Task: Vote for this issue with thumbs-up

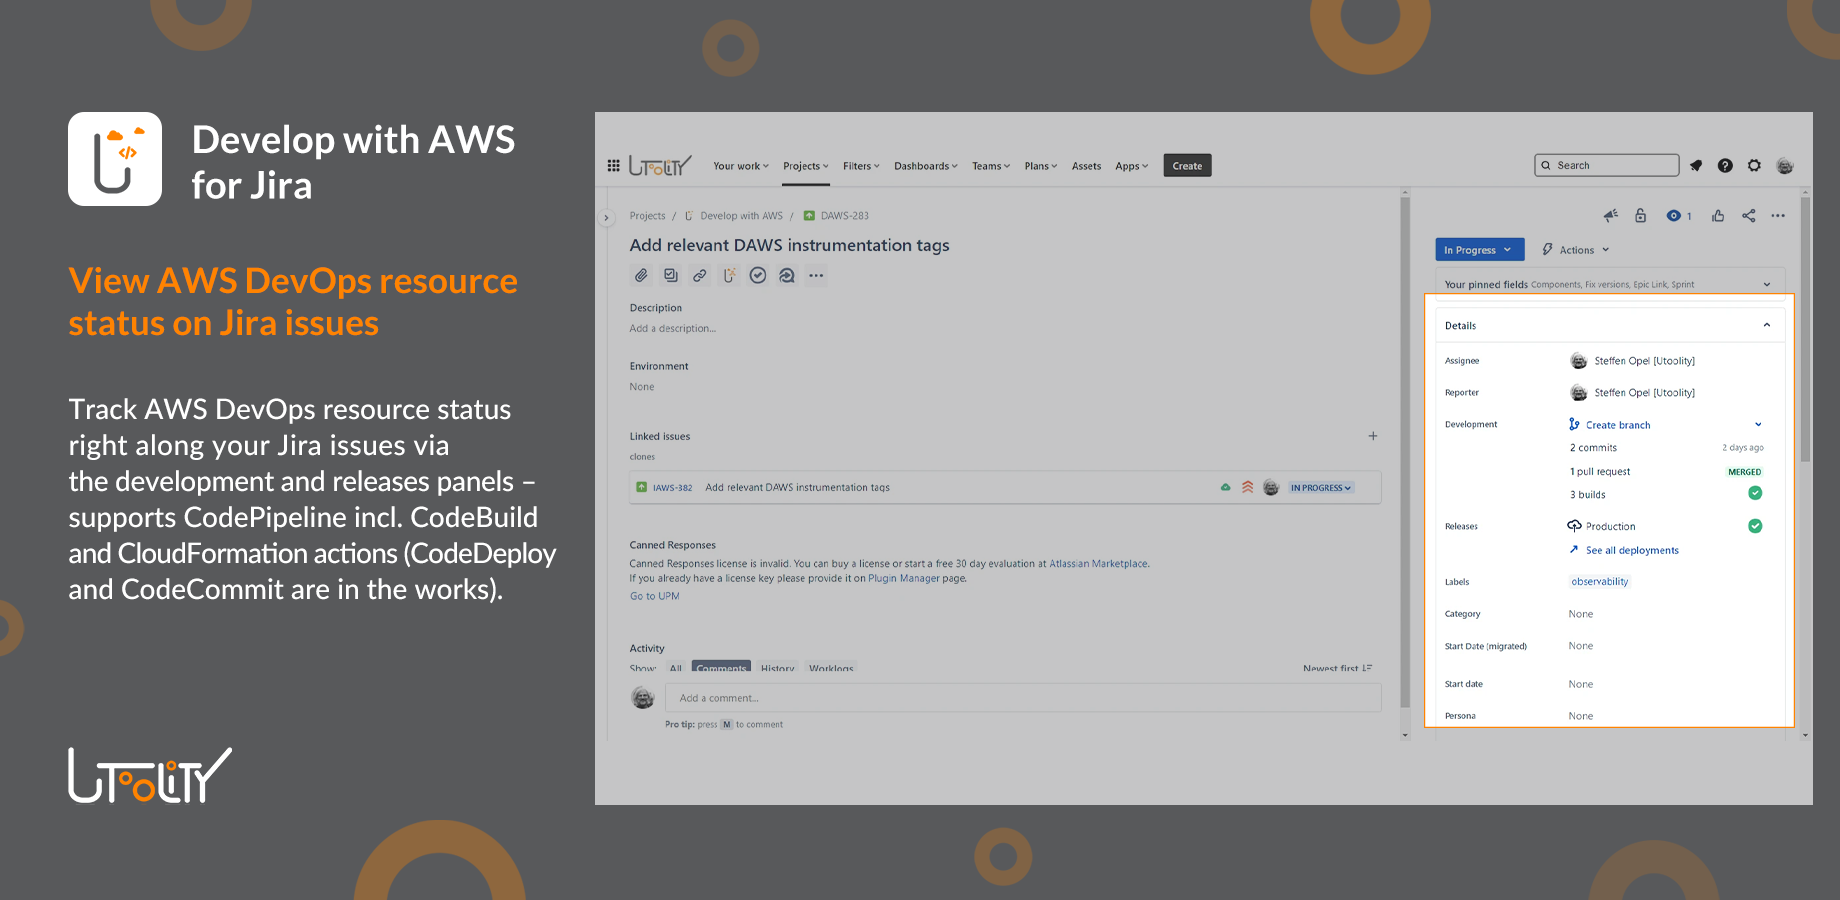Action: (x=1718, y=216)
